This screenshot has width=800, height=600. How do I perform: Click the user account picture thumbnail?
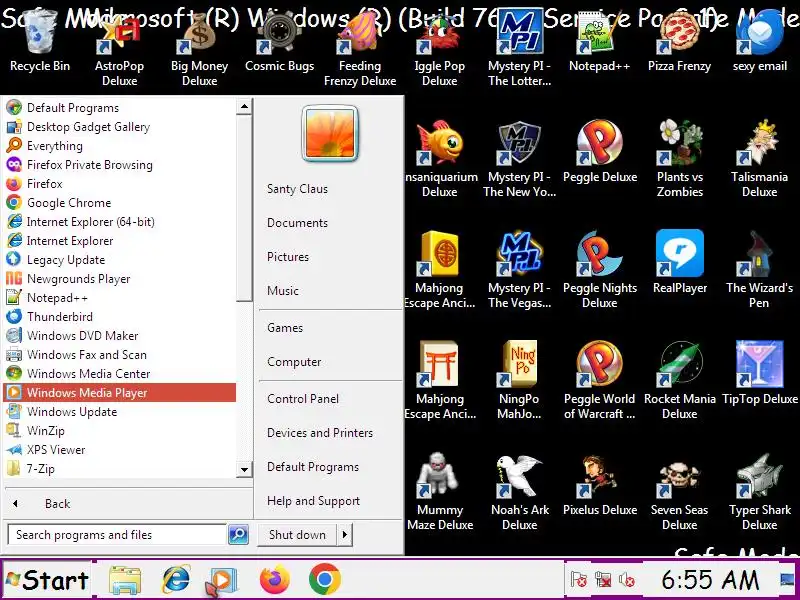click(x=330, y=133)
